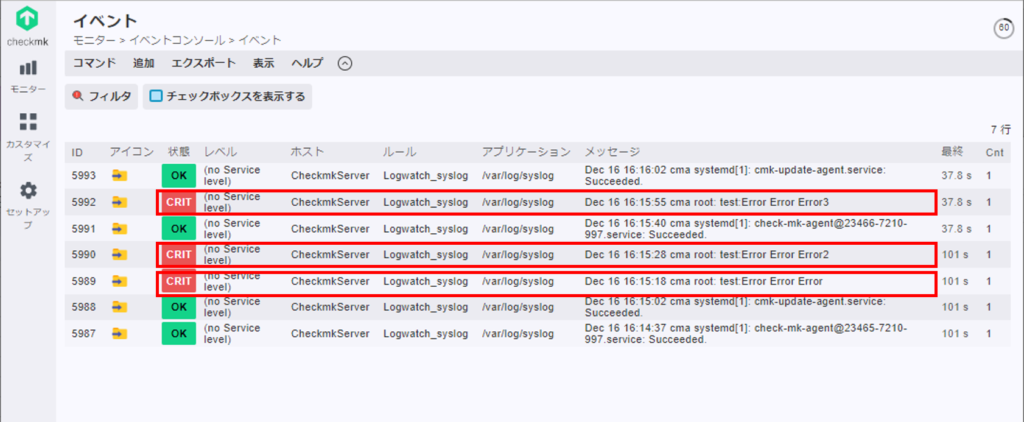The height and width of the screenshot is (422, 1024).
Task: Open the エクスポート menu
Action: (204, 63)
